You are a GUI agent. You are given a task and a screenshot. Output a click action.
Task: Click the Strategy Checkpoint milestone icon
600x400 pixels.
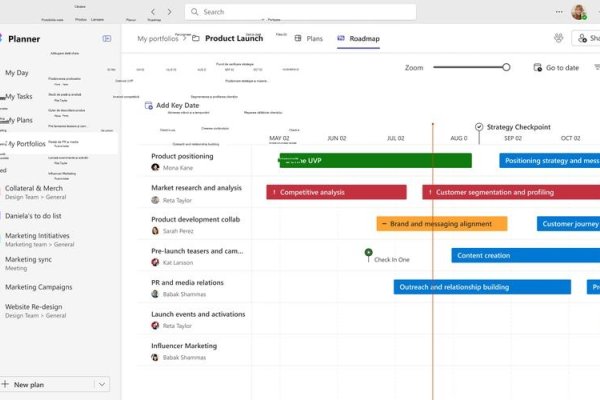click(x=479, y=127)
